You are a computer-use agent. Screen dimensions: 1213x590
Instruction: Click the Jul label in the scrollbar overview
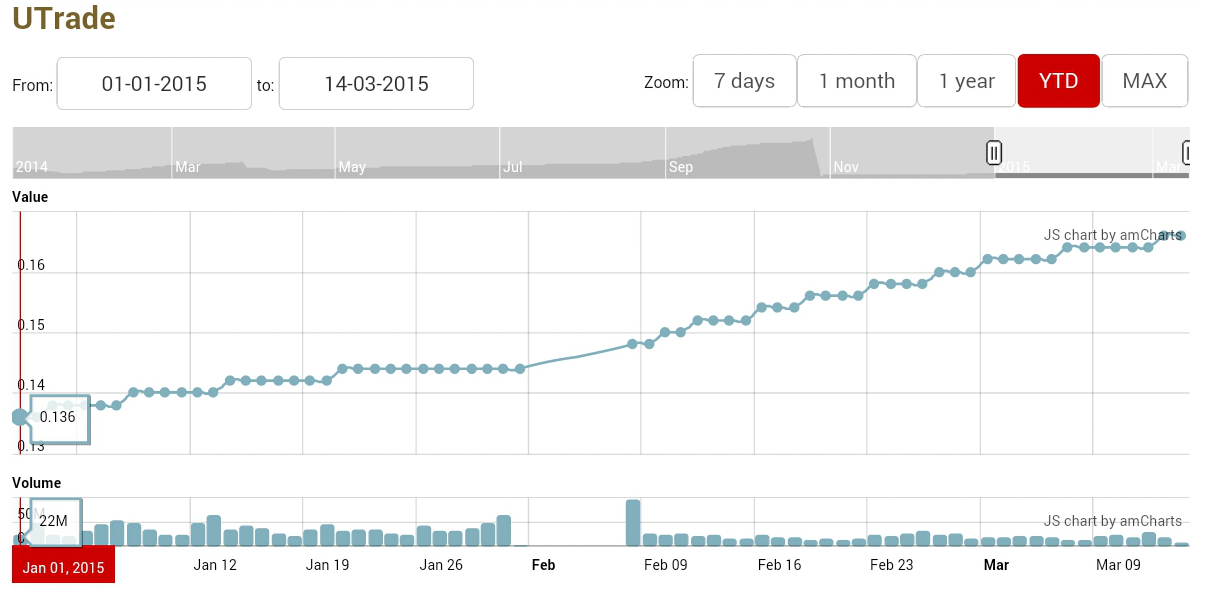click(x=513, y=167)
